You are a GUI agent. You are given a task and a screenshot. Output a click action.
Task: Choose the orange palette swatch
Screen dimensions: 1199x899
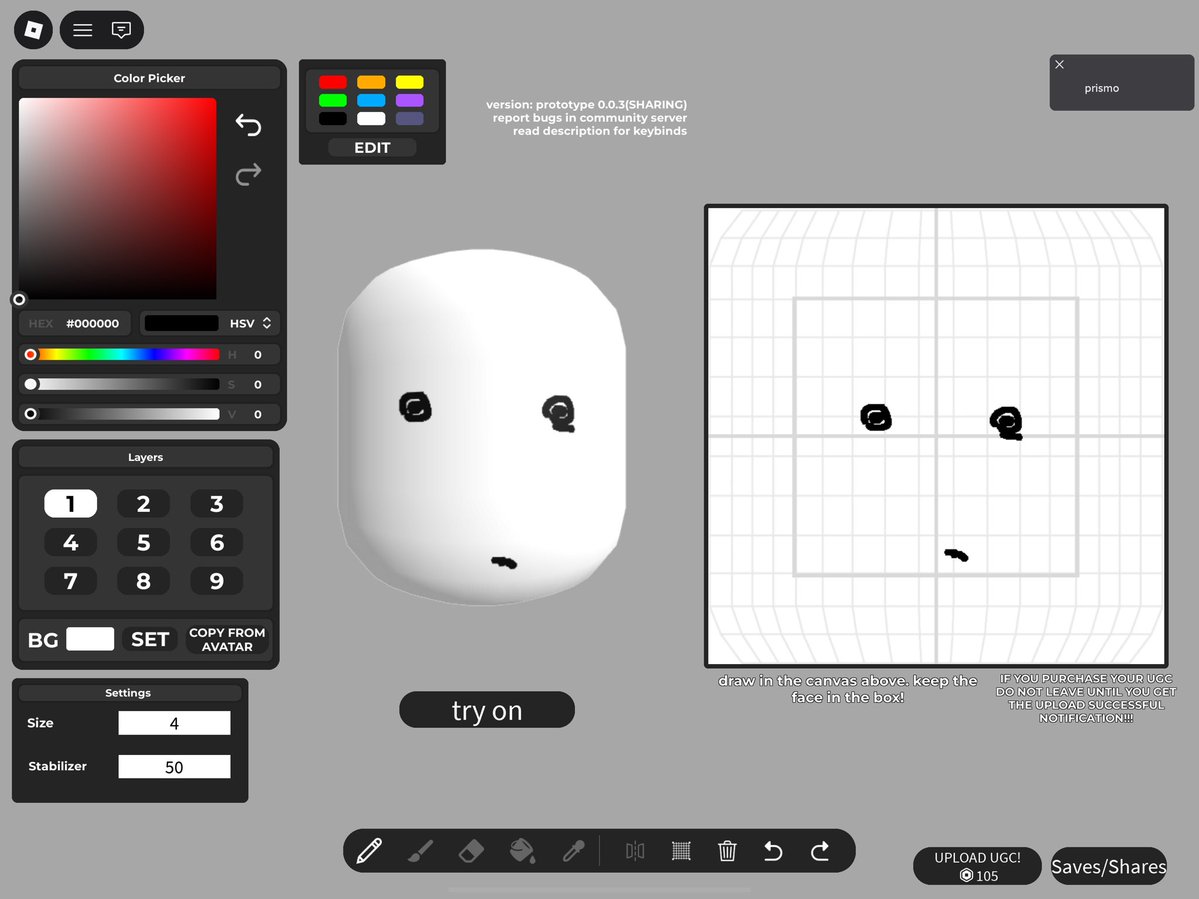pyautogui.click(x=371, y=82)
